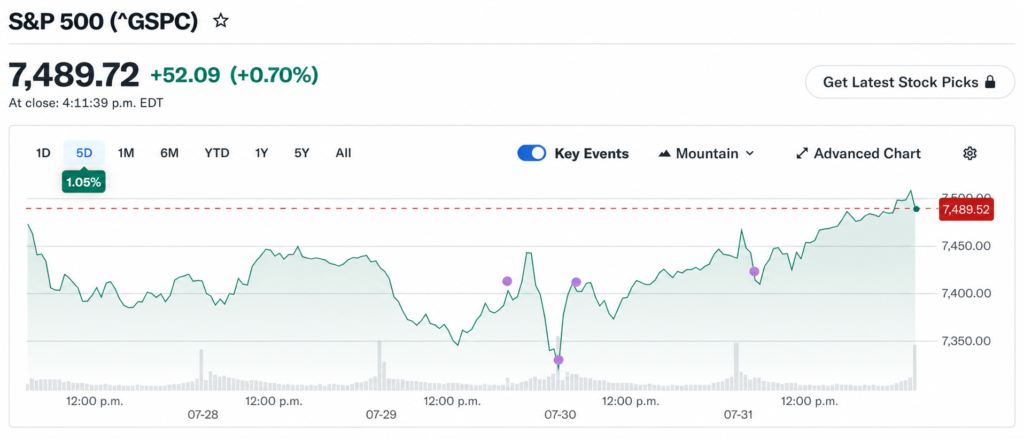Choose the YTD range
Screen dimensions: 1024x439
pos(217,154)
